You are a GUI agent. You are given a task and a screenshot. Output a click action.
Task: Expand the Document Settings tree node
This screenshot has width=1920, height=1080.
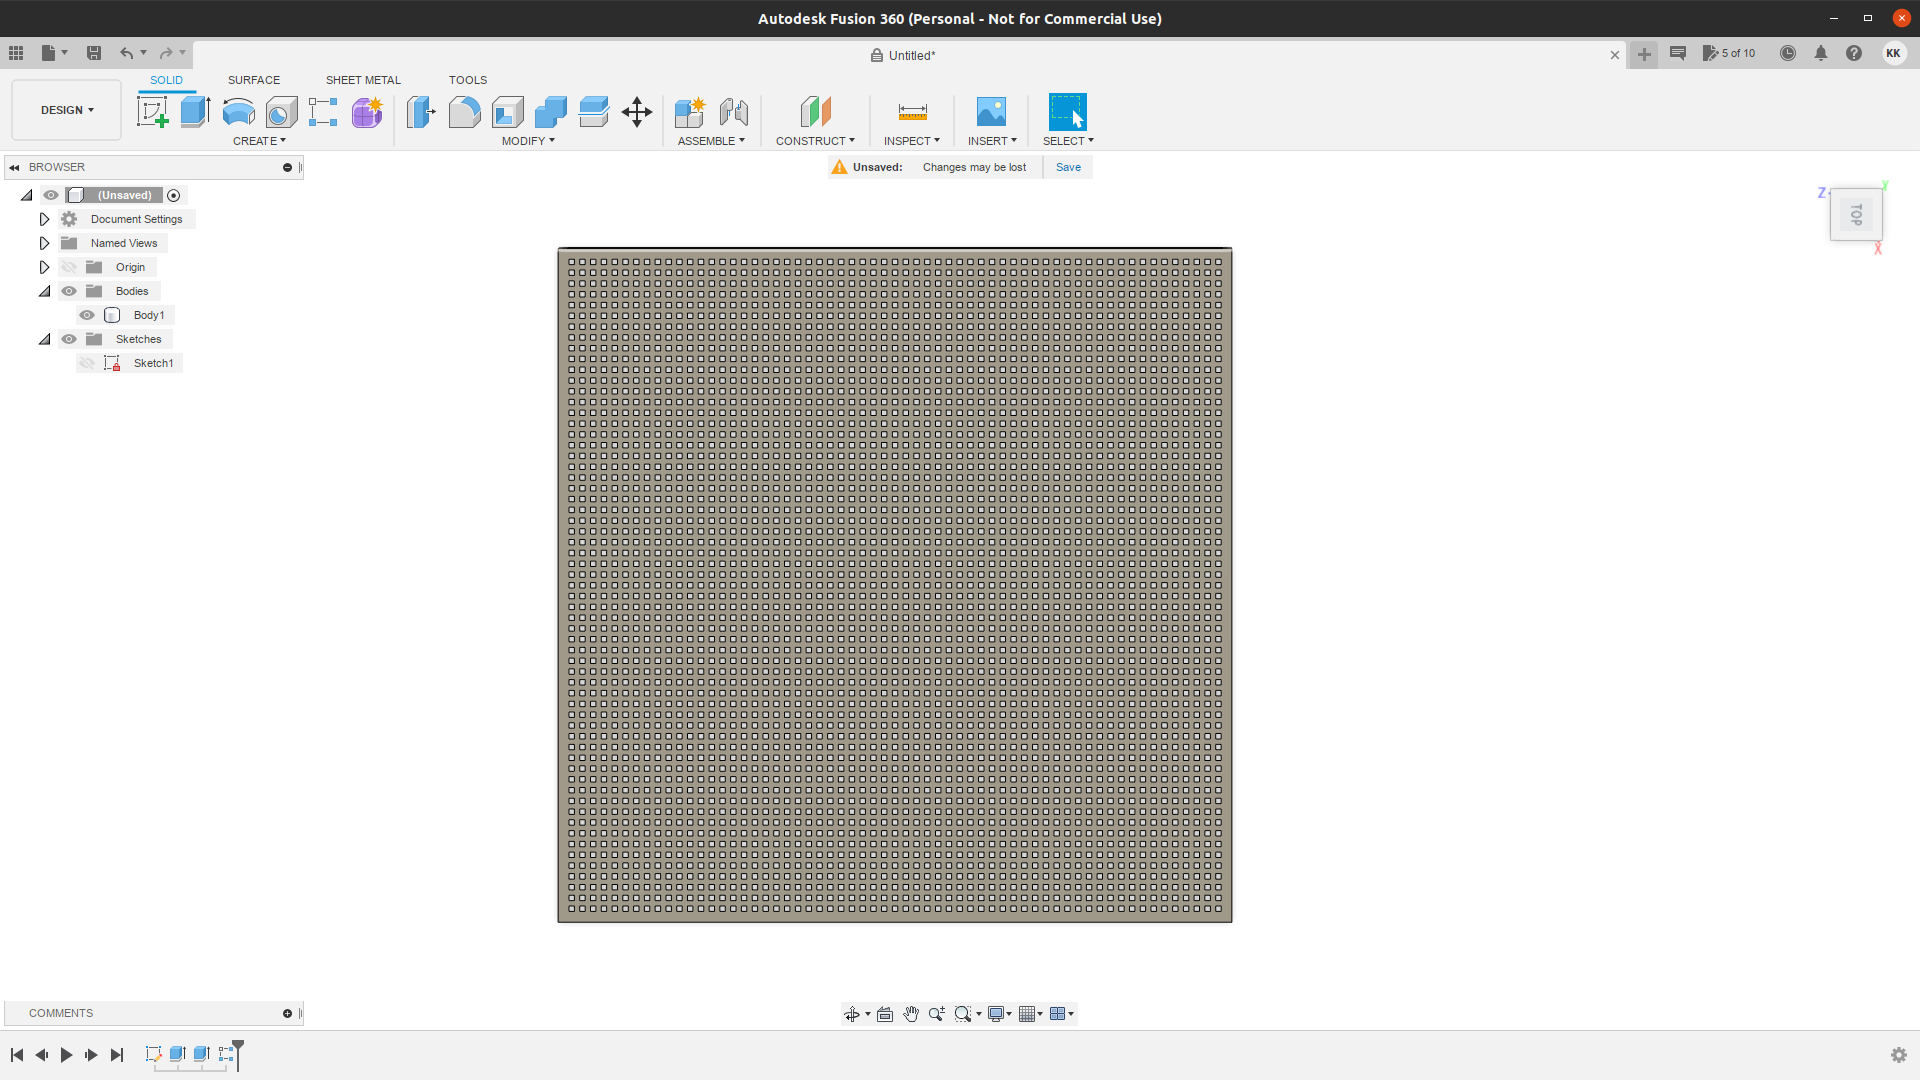(x=44, y=219)
